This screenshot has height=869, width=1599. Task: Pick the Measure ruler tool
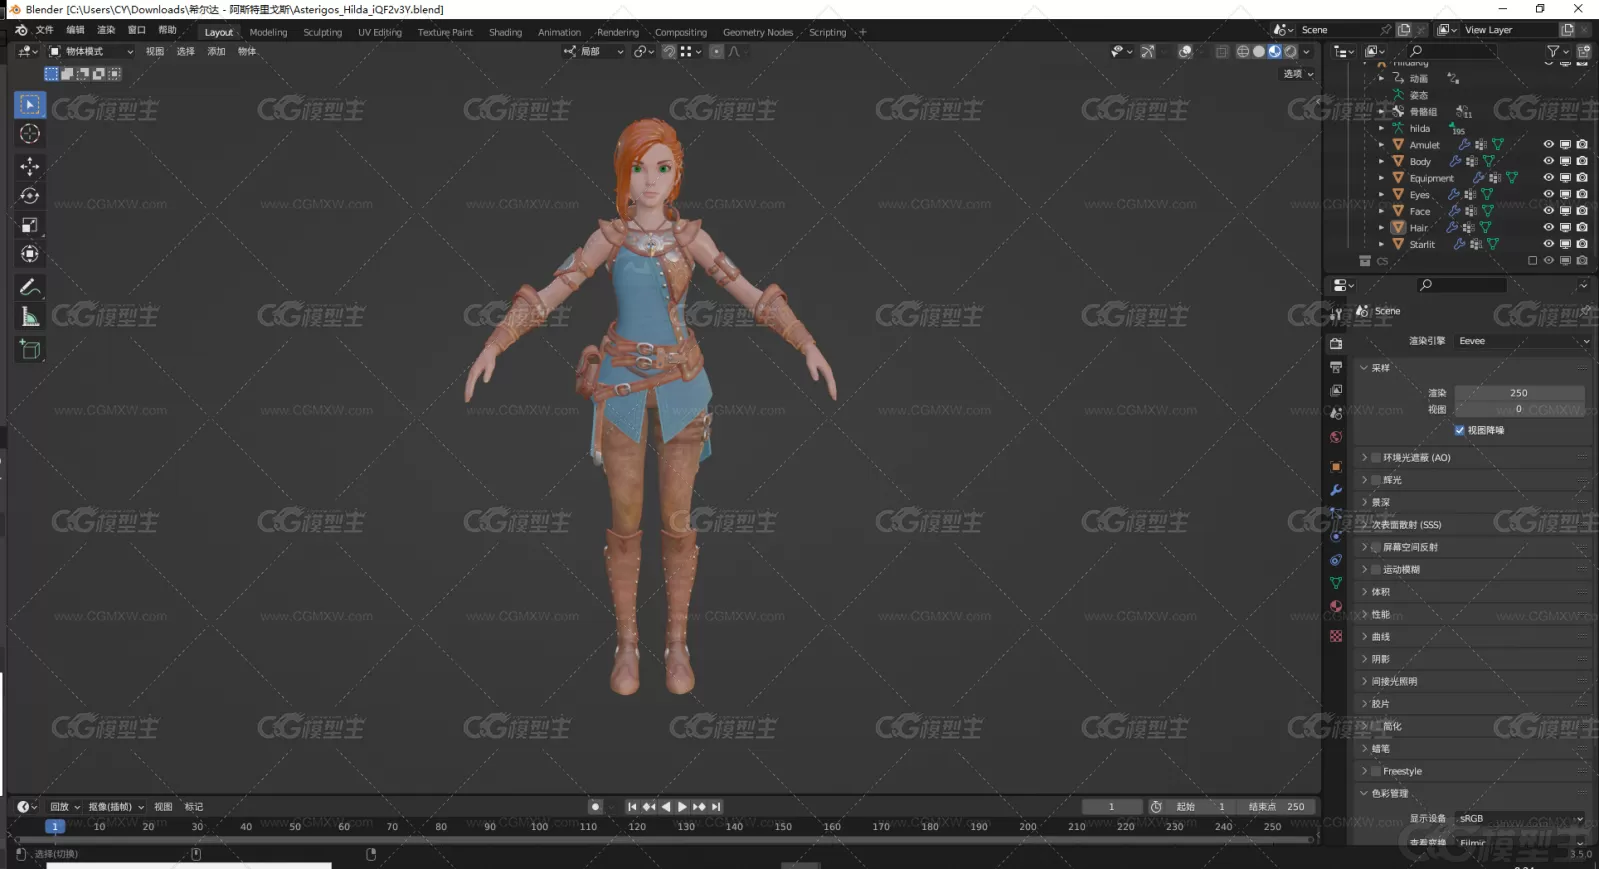30,317
